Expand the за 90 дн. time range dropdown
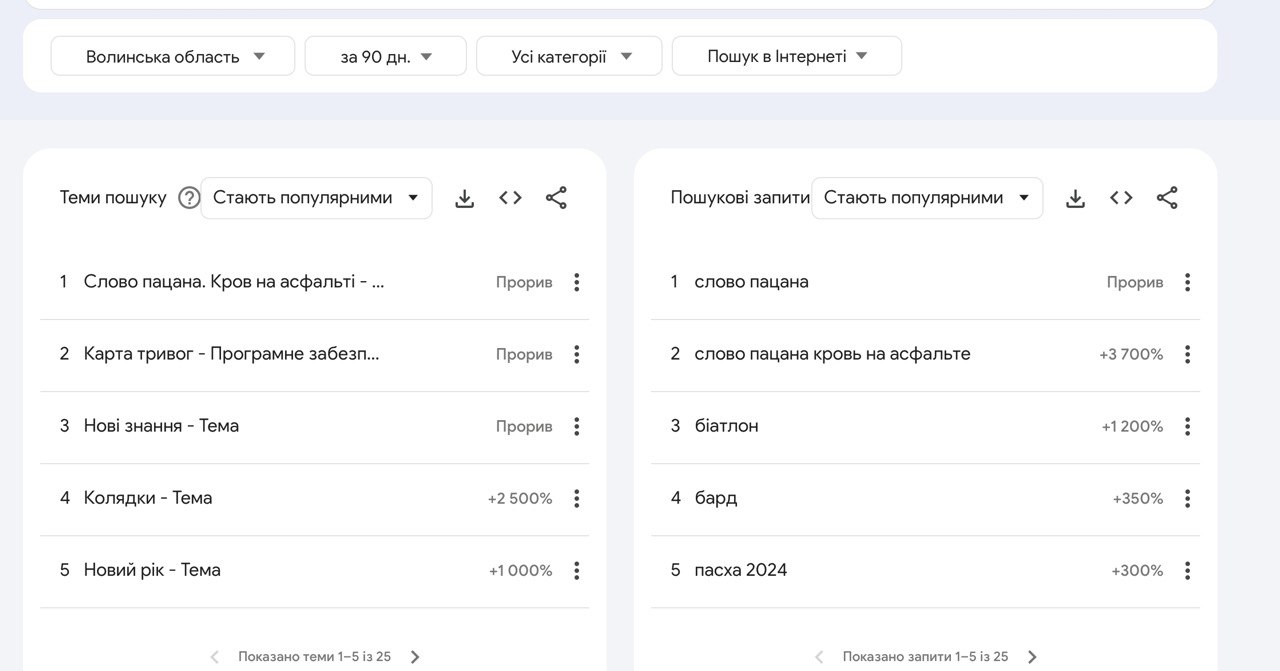 (x=385, y=56)
